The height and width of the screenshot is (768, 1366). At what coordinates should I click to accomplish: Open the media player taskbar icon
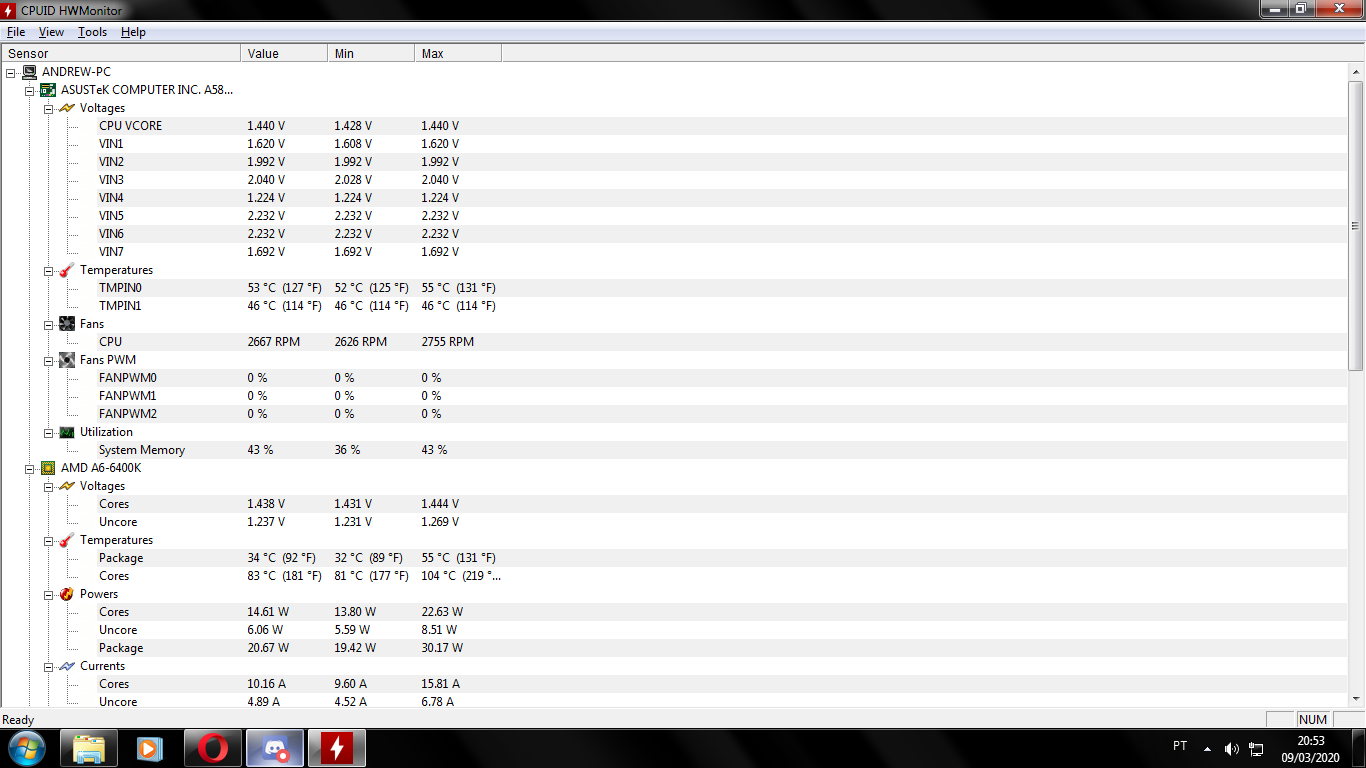148,748
